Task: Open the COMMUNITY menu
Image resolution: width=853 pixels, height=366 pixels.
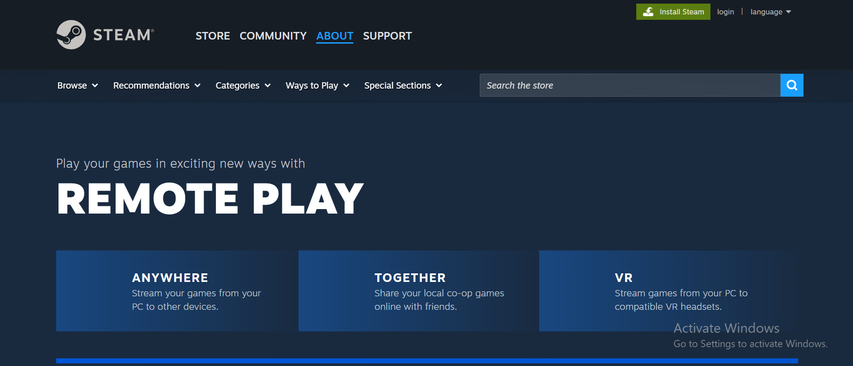Action: pos(273,36)
